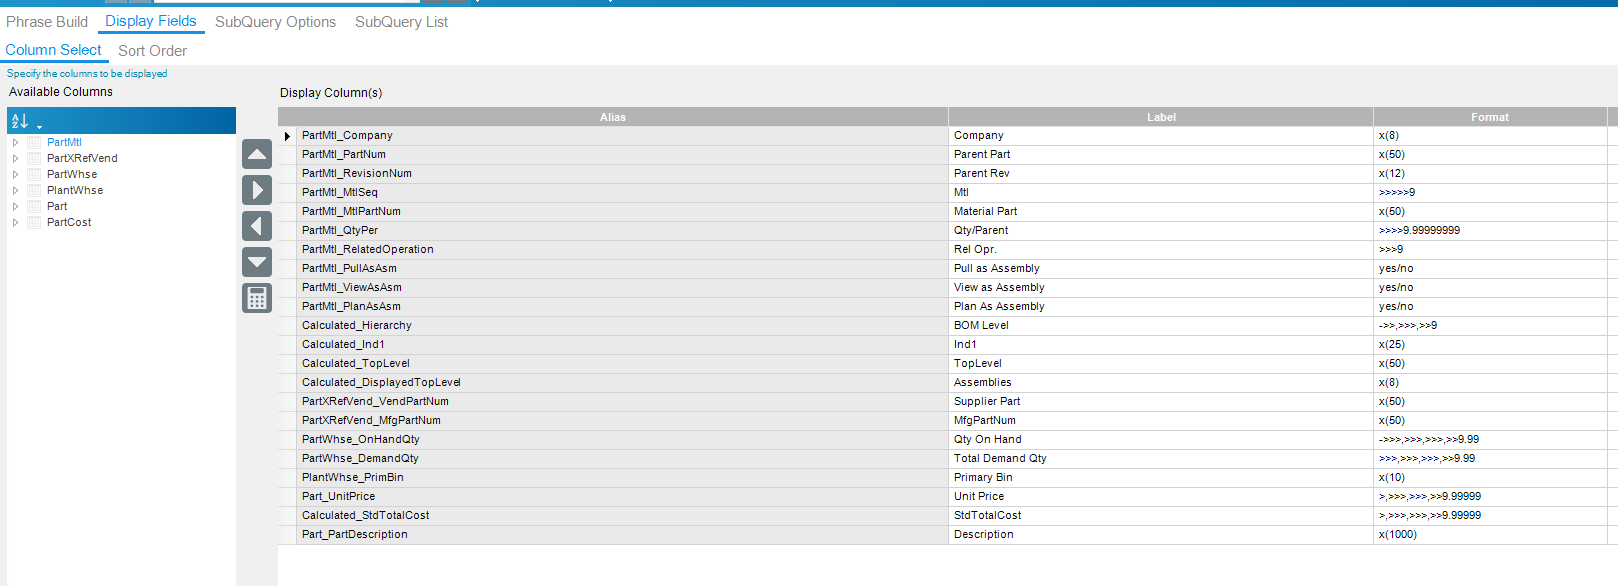Screen dimensions: 1618x586
Task: Click the PartMtl table icon
Action: [x=35, y=142]
